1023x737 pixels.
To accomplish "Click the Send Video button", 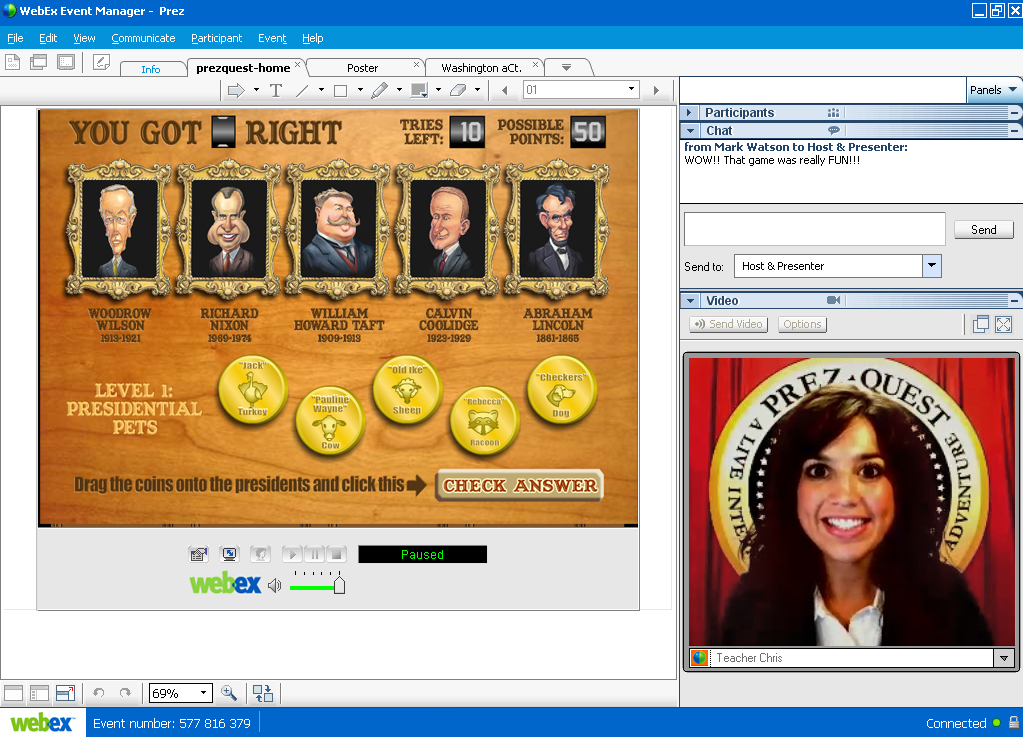I will 728,324.
